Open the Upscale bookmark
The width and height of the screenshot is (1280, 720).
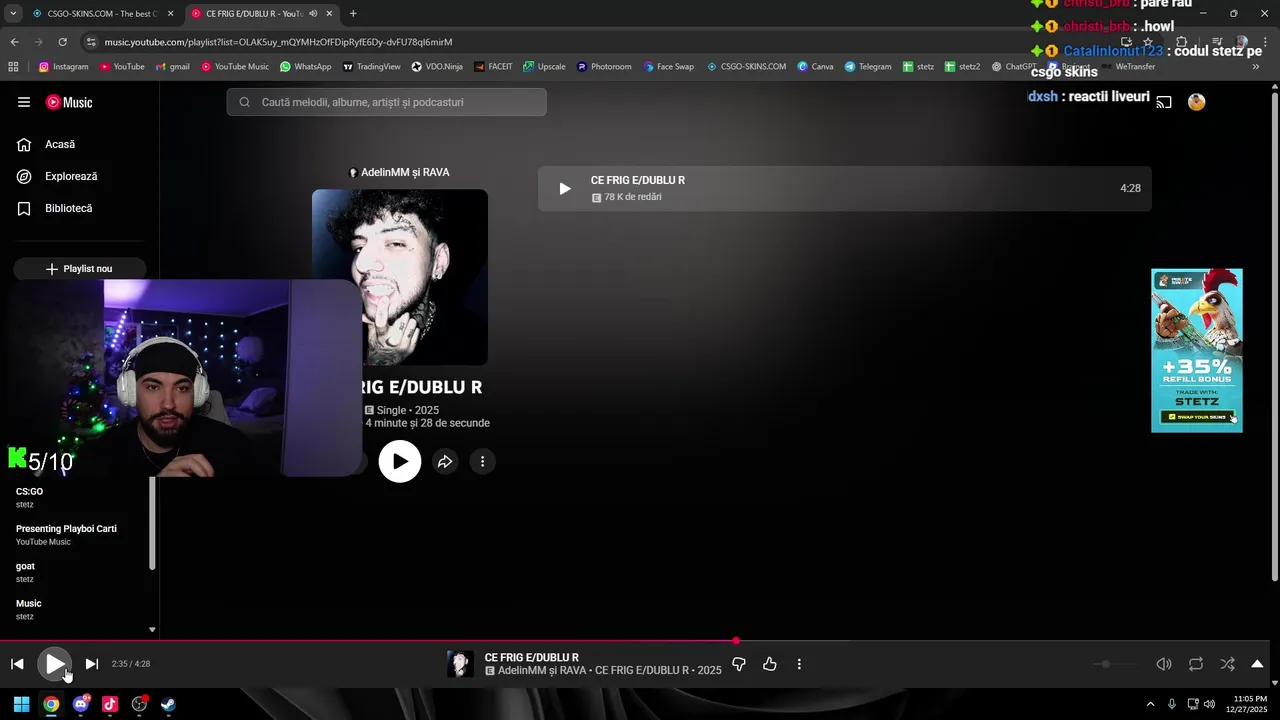[544, 67]
